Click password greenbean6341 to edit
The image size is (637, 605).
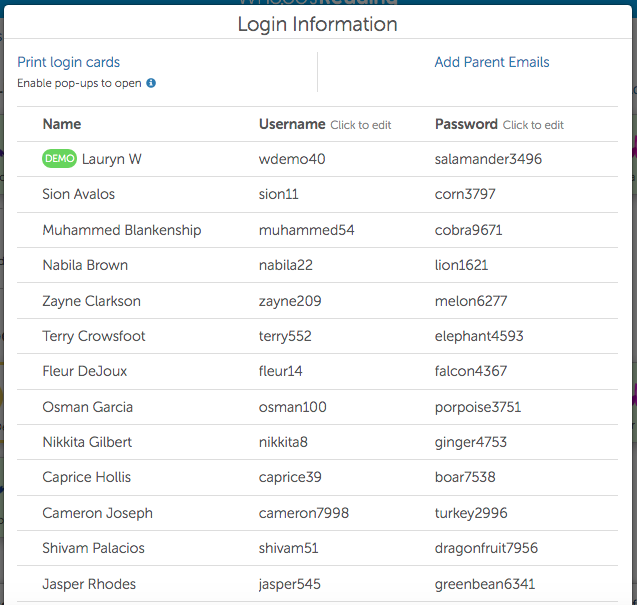[x=485, y=584]
